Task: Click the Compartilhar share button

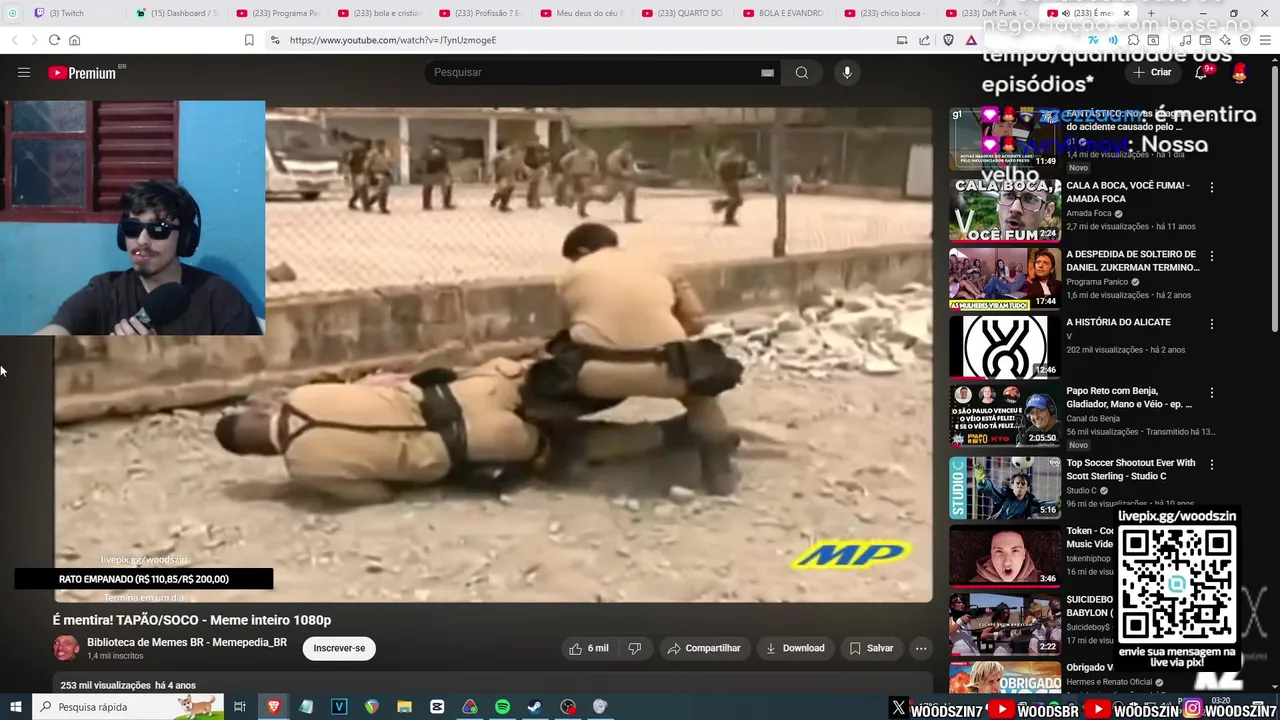Action: [704, 648]
